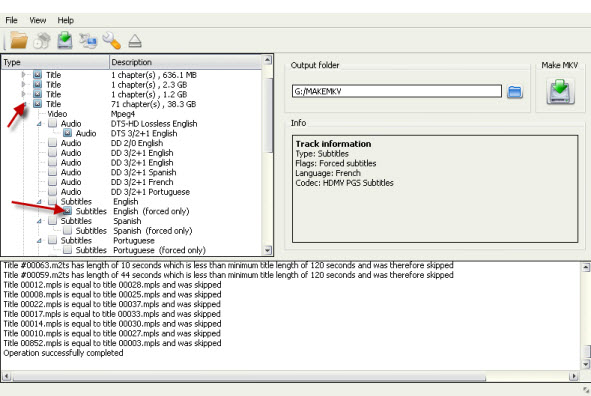The height and width of the screenshot is (396, 591).
Task: Toggle checkbox for the 2.3 GB title
Action: click(x=37, y=84)
